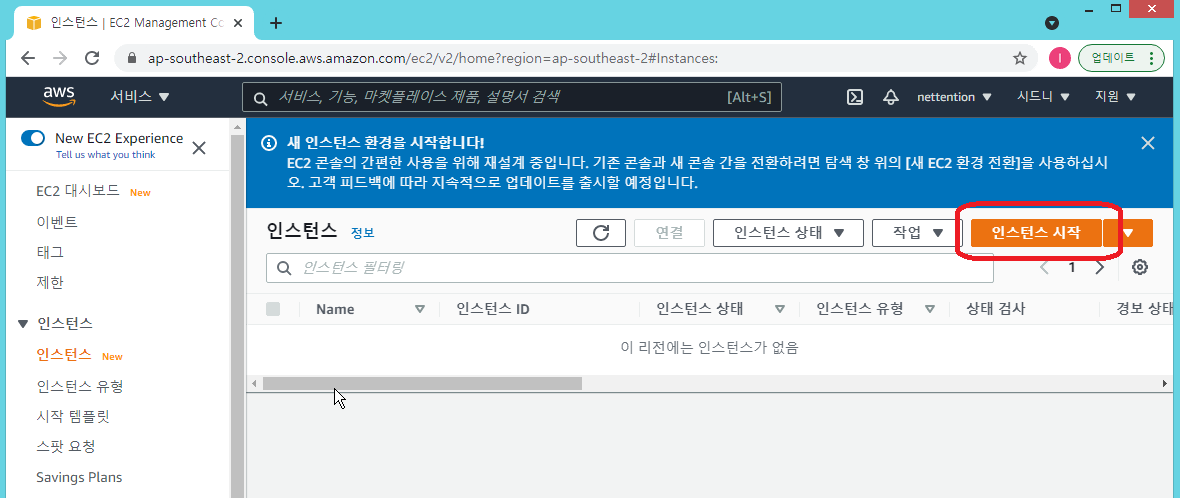Click the orange 인스턴스 시작 button
The height and width of the screenshot is (498, 1180).
pos(1035,233)
